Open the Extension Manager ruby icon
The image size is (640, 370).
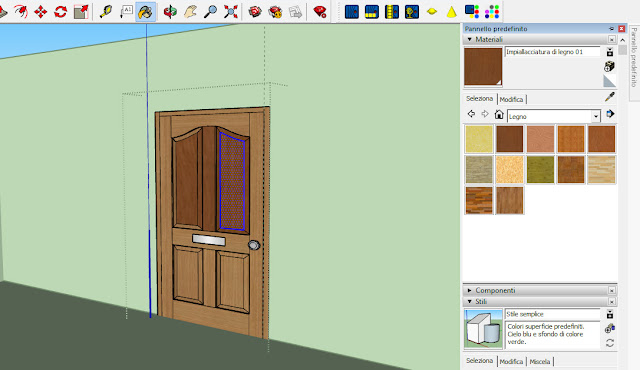320,12
